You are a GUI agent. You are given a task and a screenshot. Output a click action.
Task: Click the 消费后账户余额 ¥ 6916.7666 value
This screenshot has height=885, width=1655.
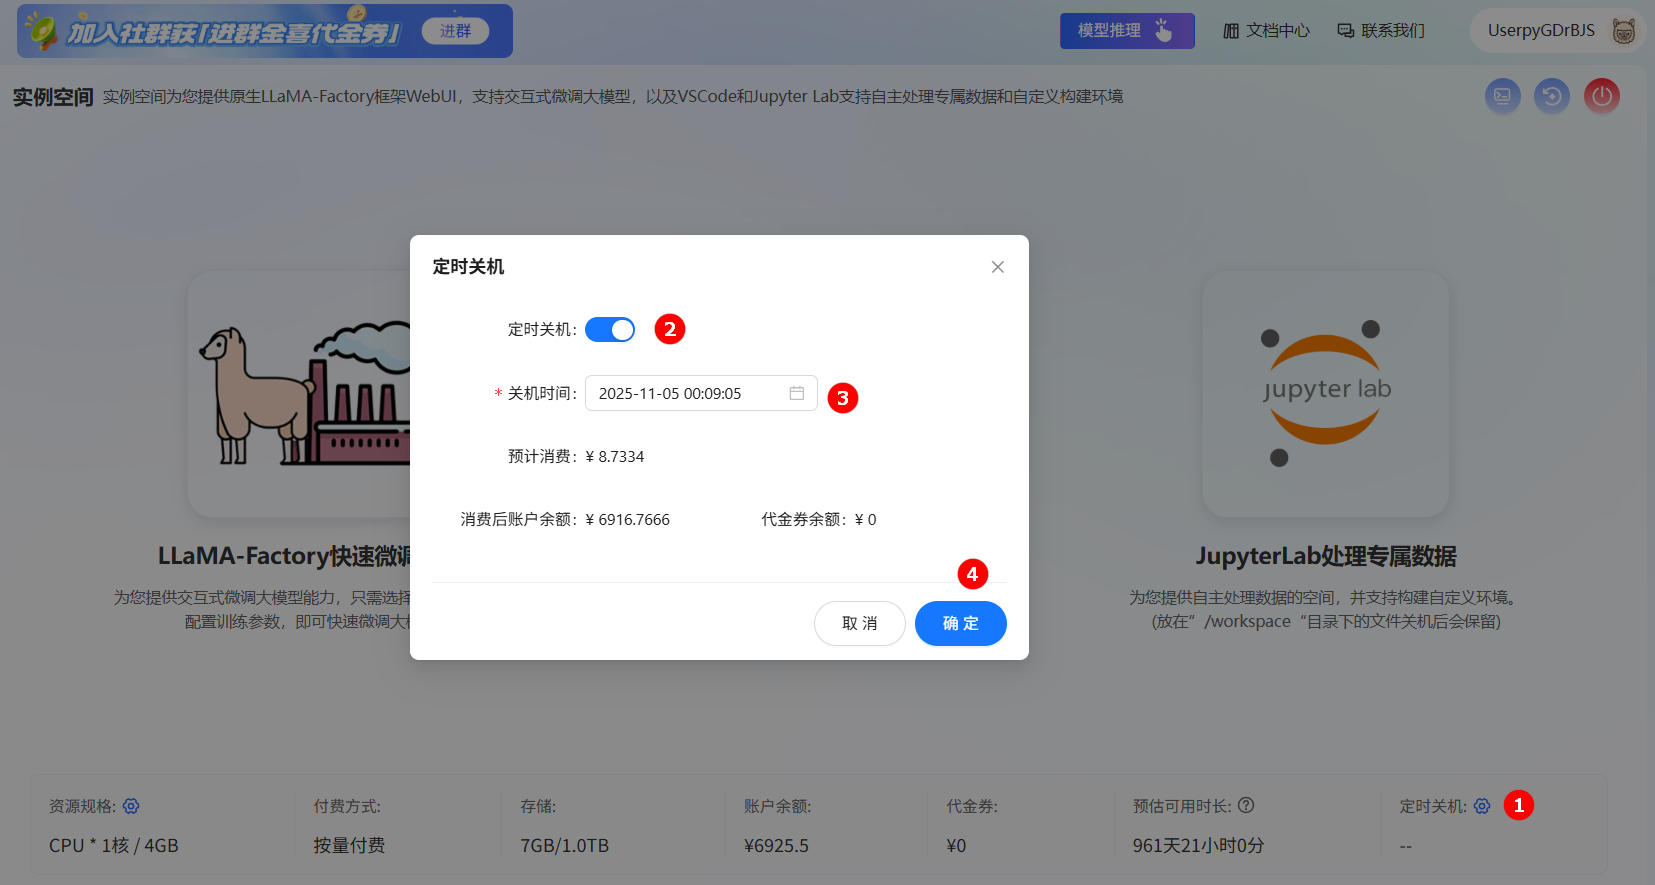tap(628, 520)
